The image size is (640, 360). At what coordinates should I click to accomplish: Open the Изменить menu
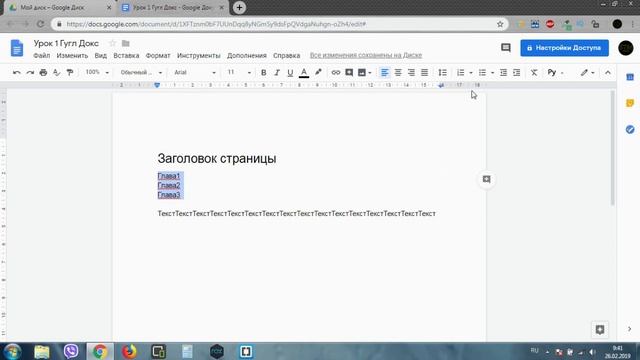[72, 56]
